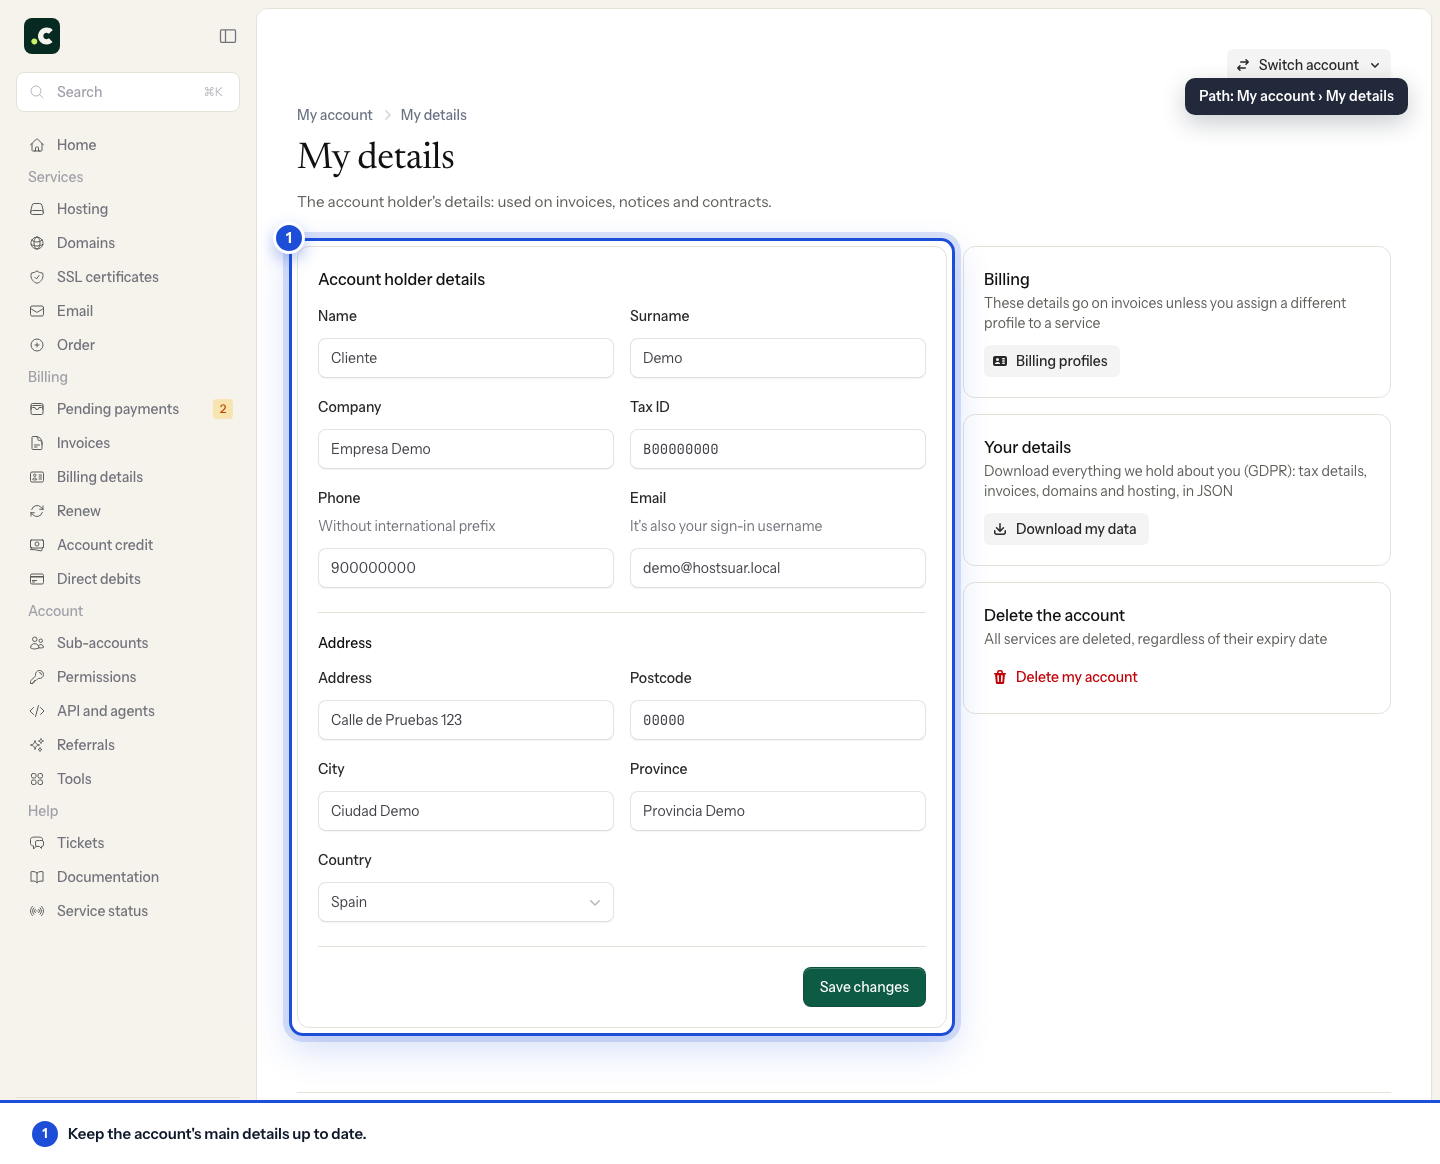Click Delete my account
Screen dimensions: 1440x1164
pyautogui.click(x=1065, y=677)
